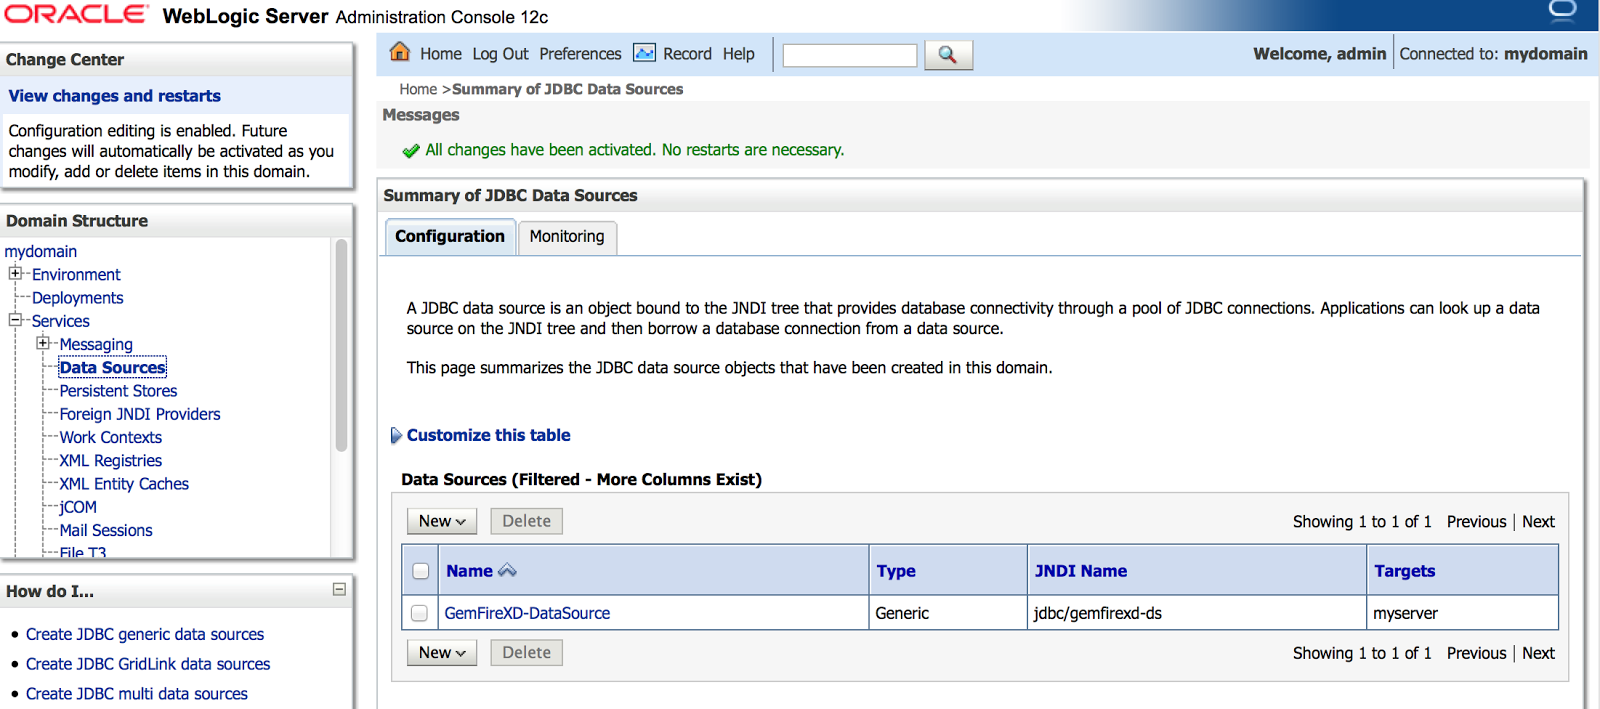Sort by the Type column header
This screenshot has height=709, width=1600.
point(896,571)
